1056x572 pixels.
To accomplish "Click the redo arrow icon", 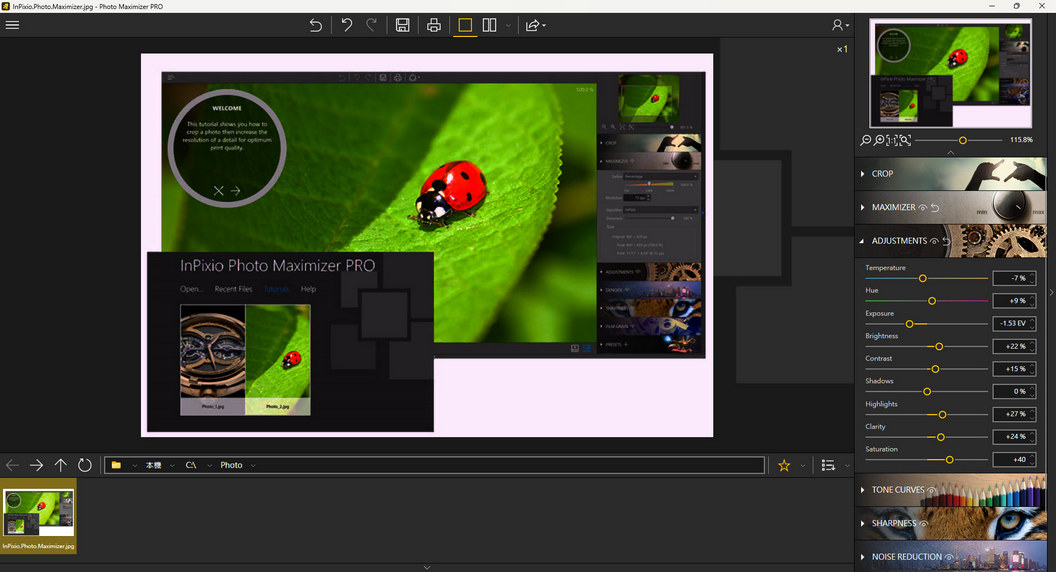I will 371,26.
